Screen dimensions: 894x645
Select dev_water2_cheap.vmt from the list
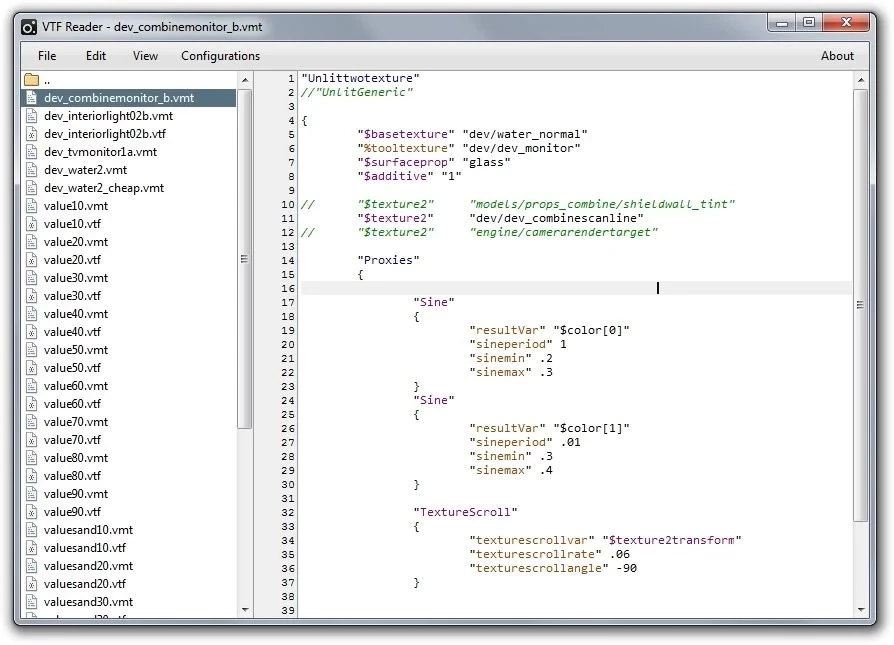click(x=104, y=188)
